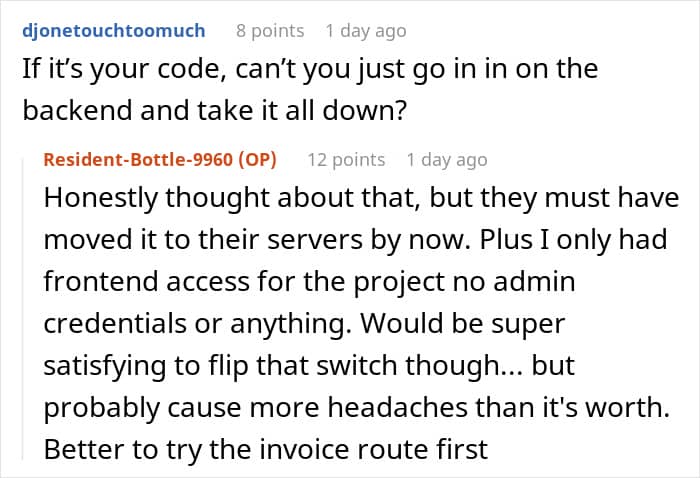Click the line starting 'Honestly thought about that'

coord(361,198)
